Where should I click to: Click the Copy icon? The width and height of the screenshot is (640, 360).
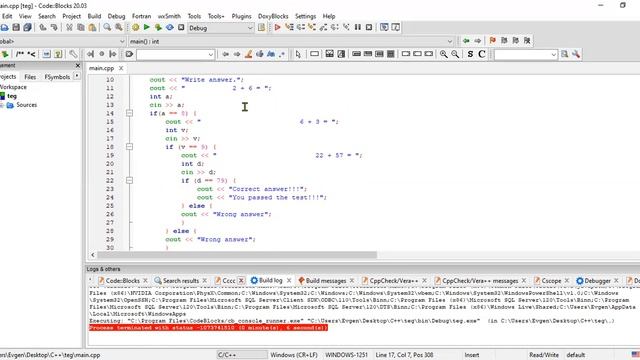[81, 27]
